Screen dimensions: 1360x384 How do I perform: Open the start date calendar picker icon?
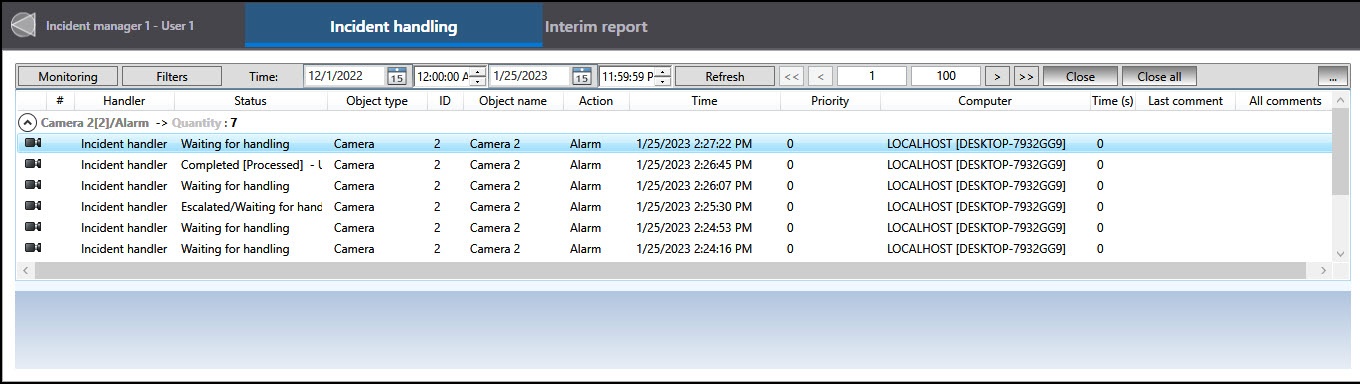coord(396,76)
